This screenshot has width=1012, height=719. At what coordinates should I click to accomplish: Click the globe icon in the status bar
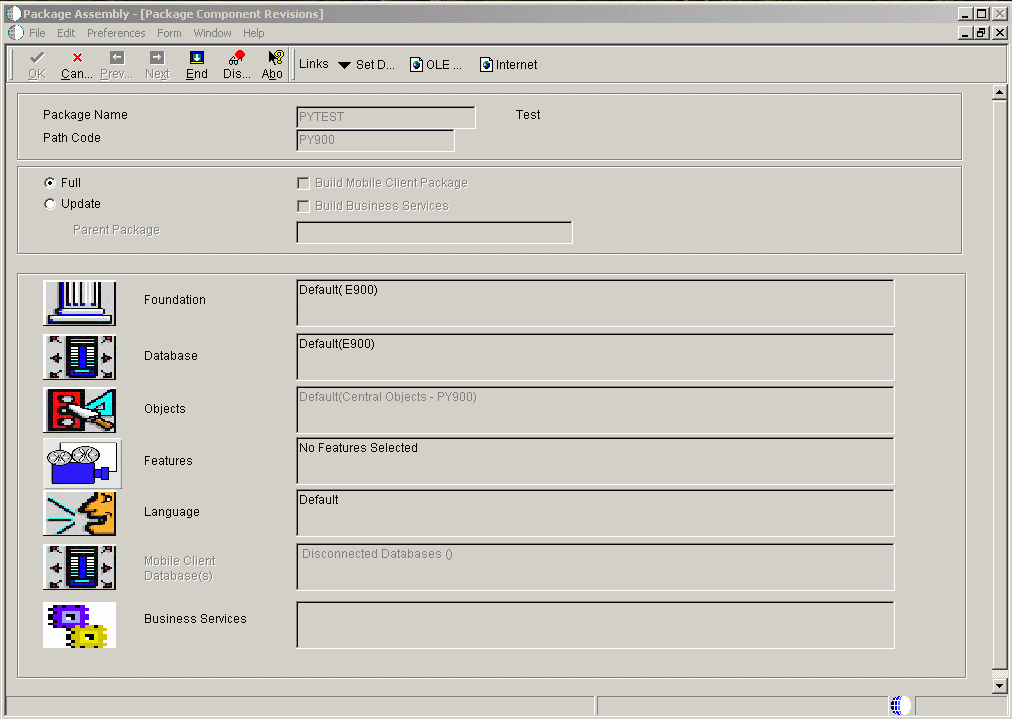897,704
